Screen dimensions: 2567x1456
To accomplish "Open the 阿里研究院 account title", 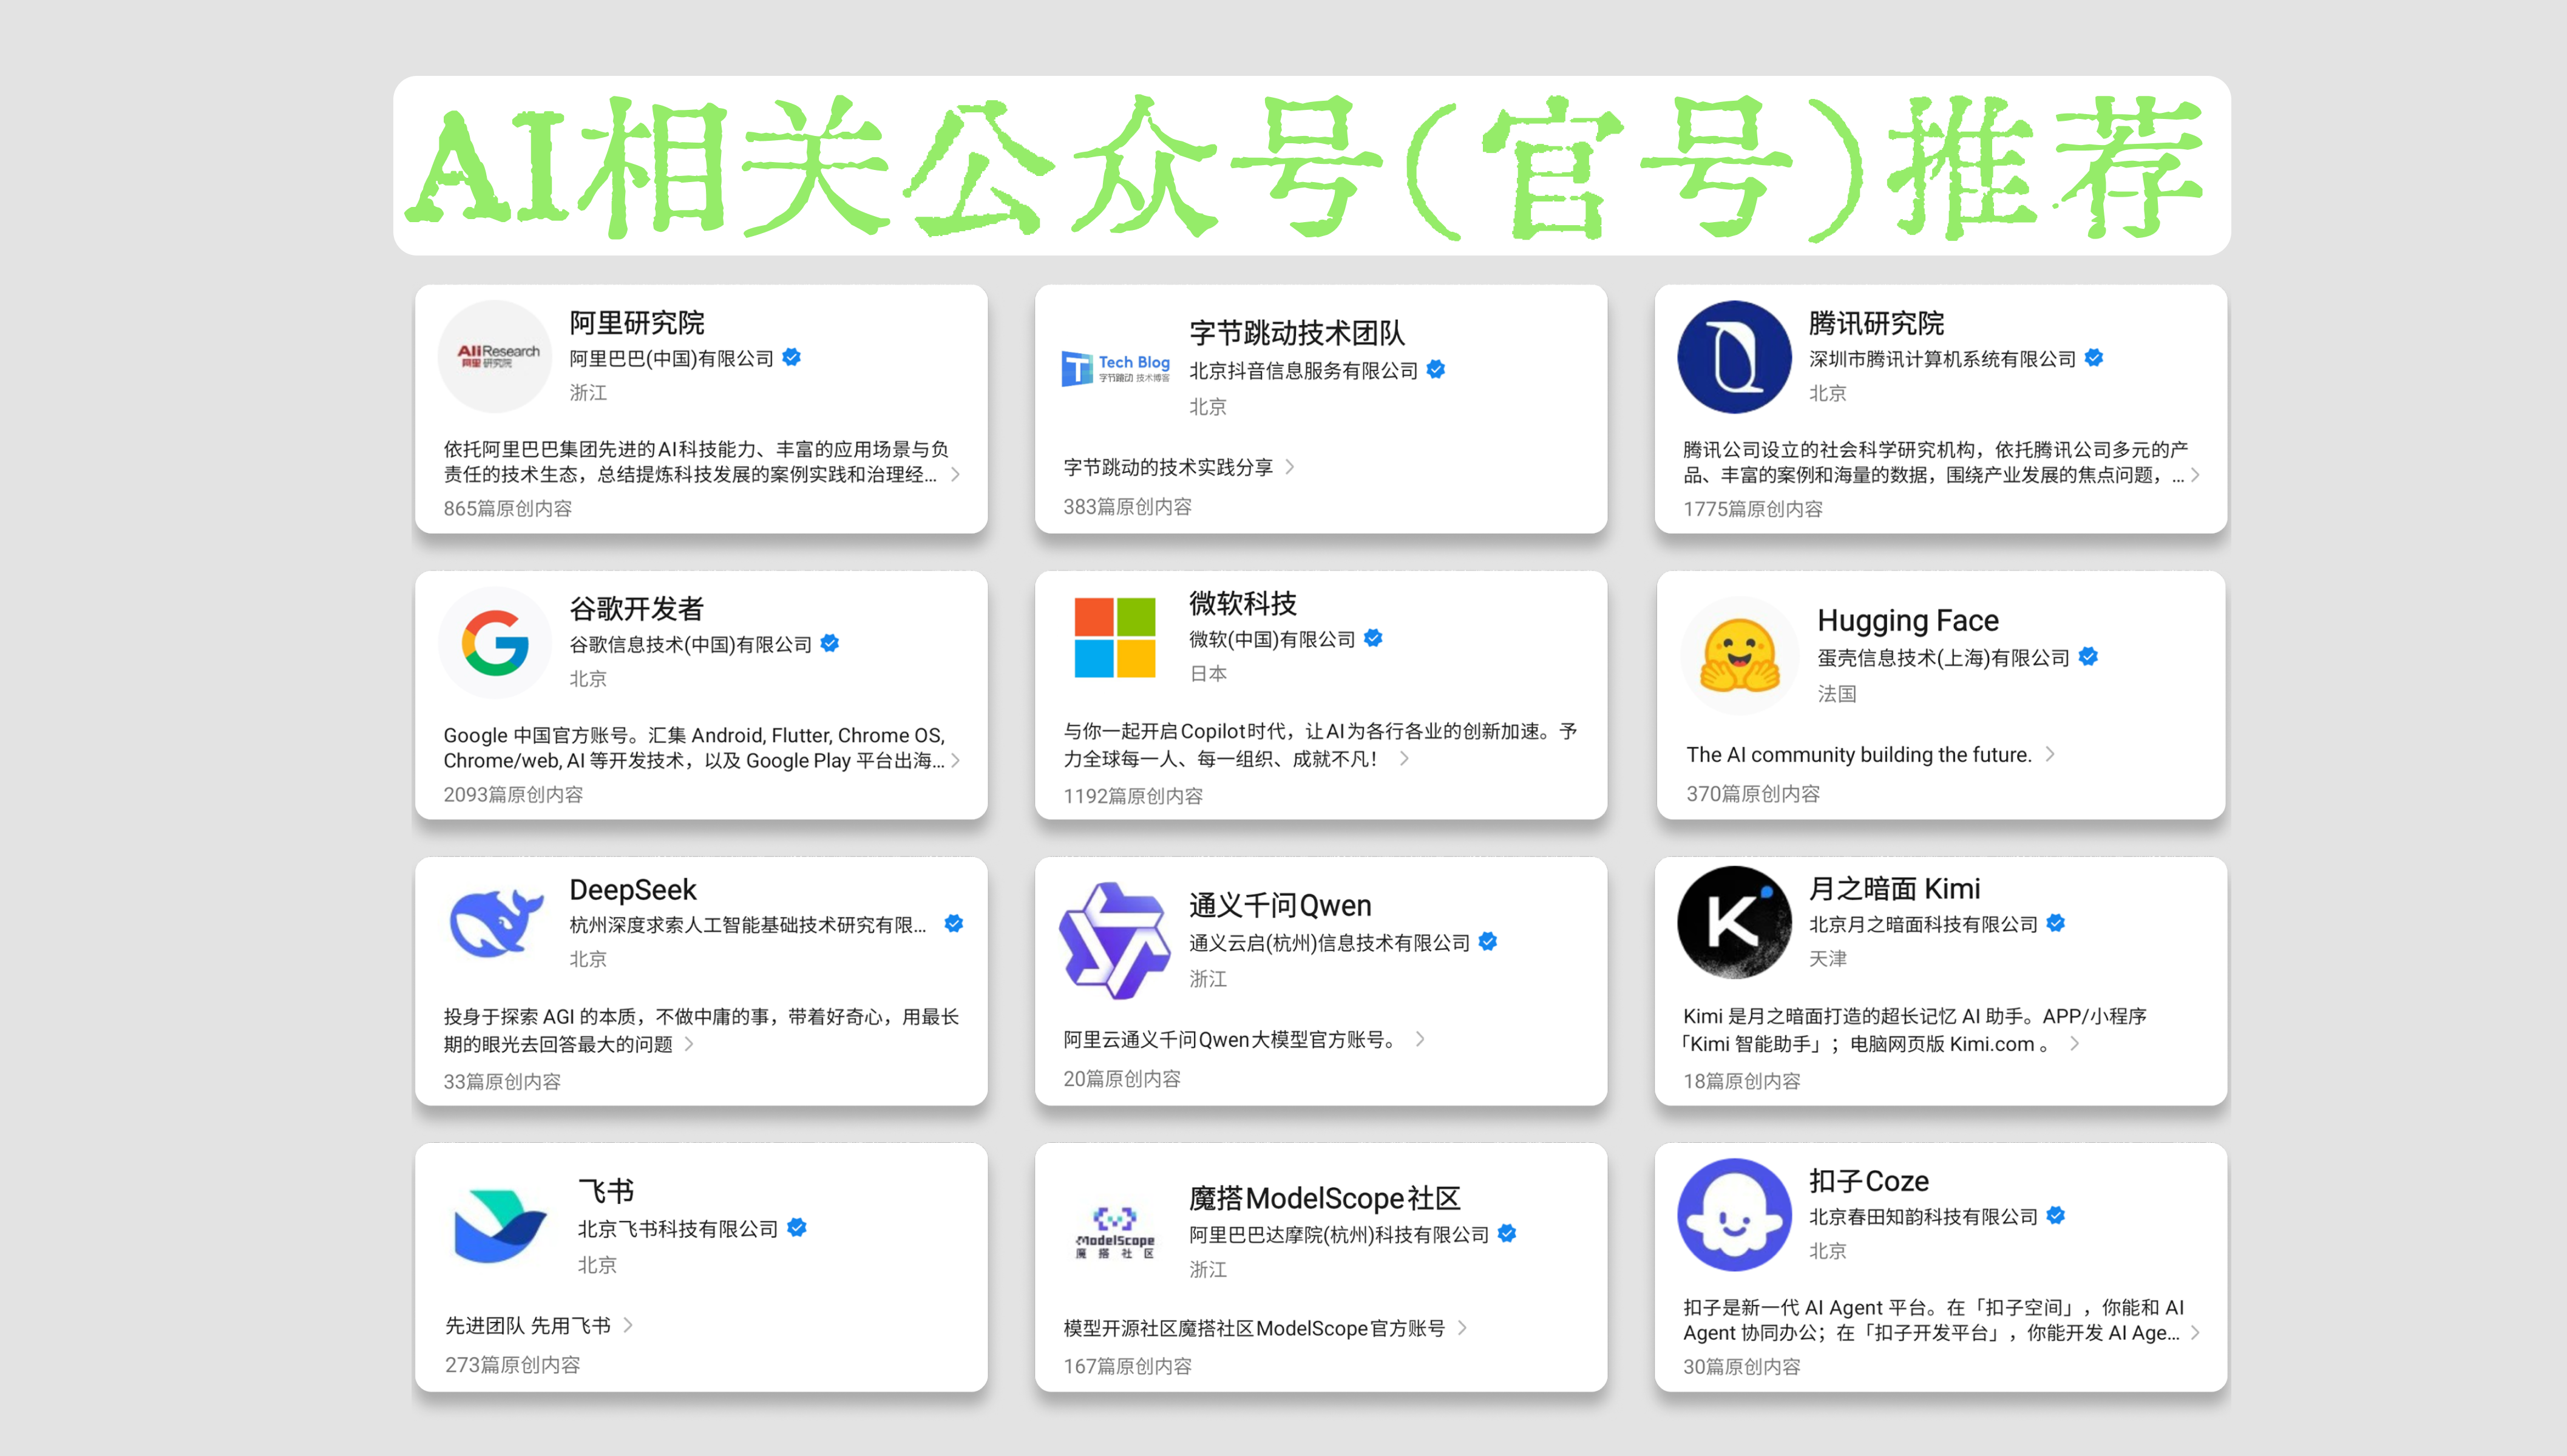I will click(637, 322).
